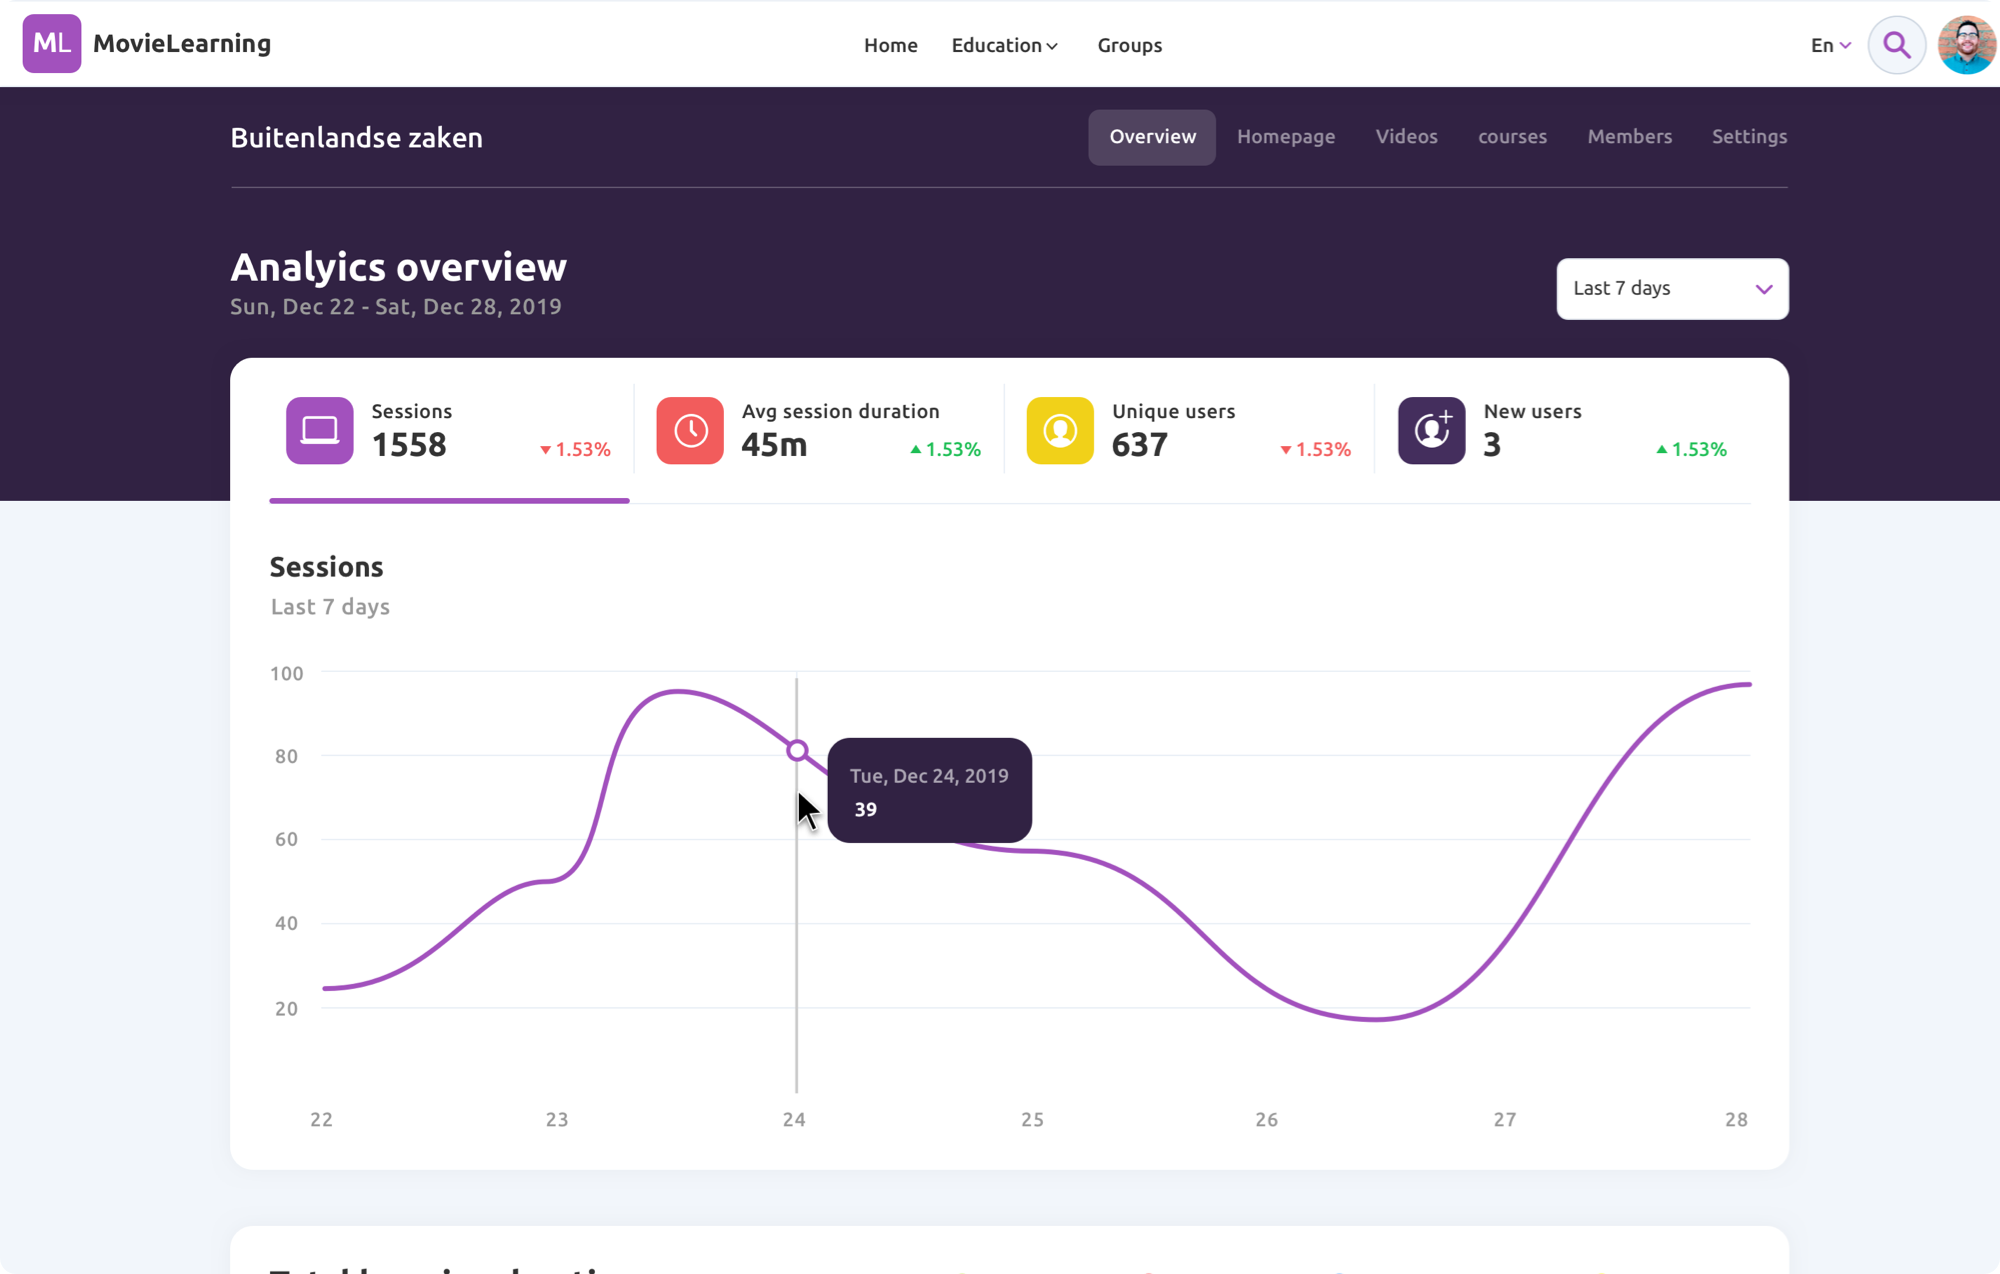Click the Analytics overview heading

tap(398, 267)
